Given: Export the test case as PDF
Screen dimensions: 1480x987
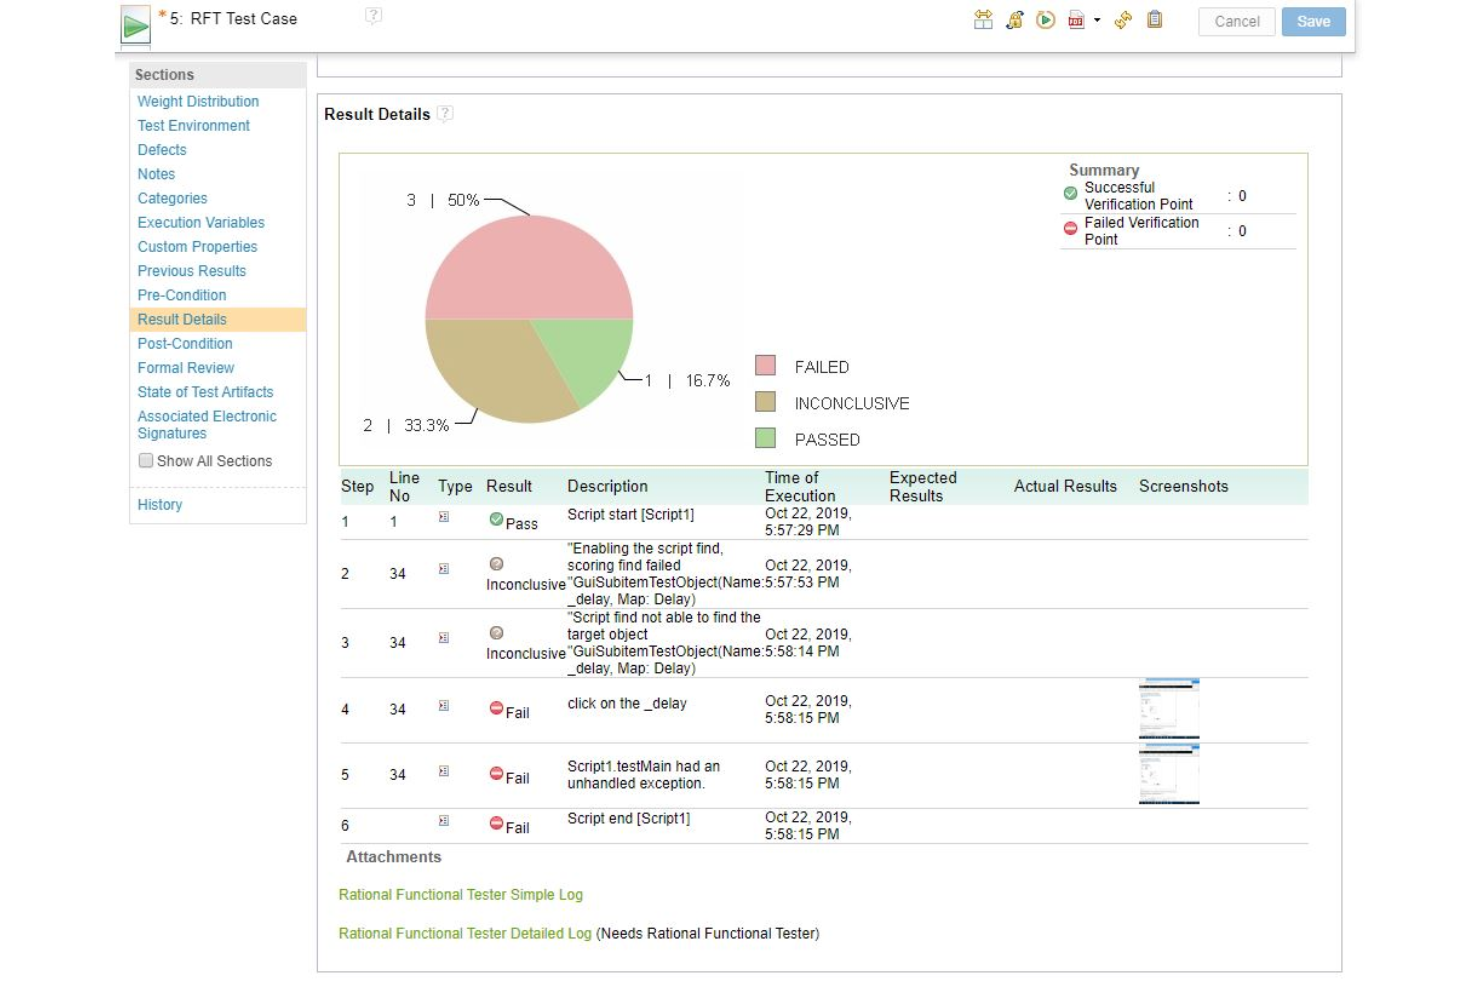Looking at the screenshot, I should click(1076, 21).
